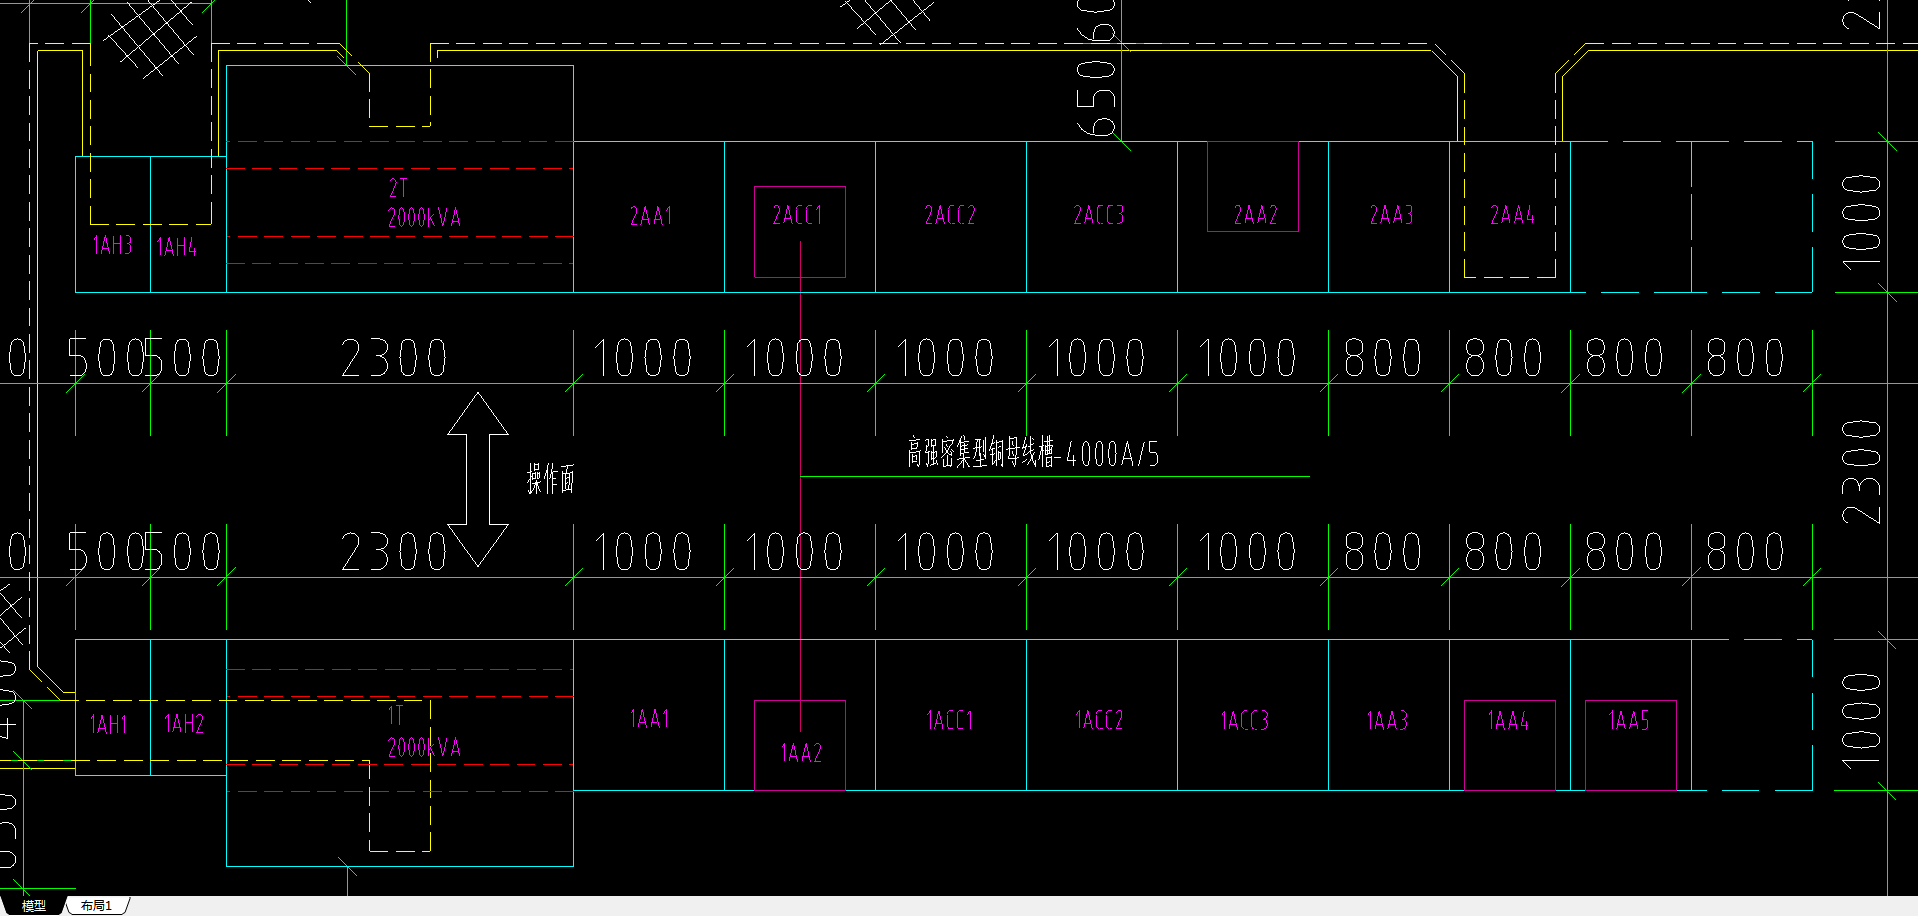Select the double-headed arrow beside 操作面
1918x916 pixels.
(478, 480)
